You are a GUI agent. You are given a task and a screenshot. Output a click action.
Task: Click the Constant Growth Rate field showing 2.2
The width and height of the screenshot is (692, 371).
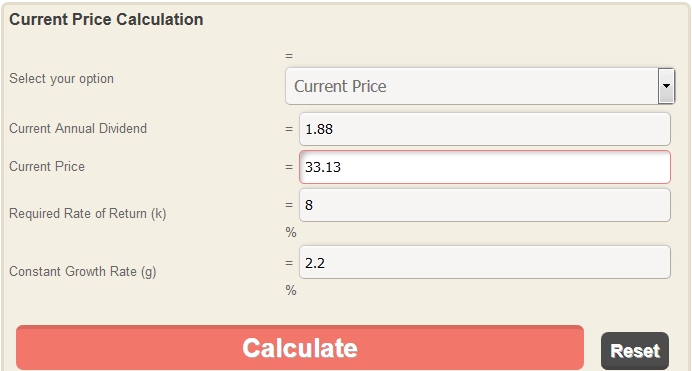coord(485,262)
